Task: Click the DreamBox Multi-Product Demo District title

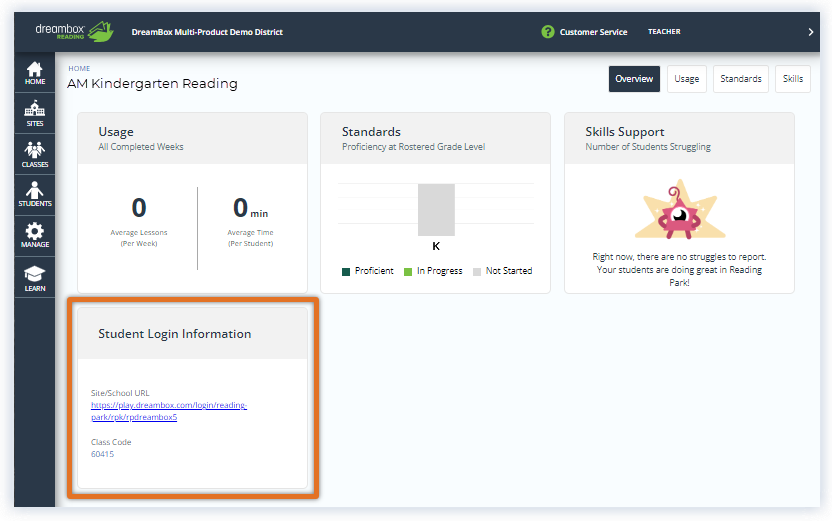Action: (x=207, y=32)
